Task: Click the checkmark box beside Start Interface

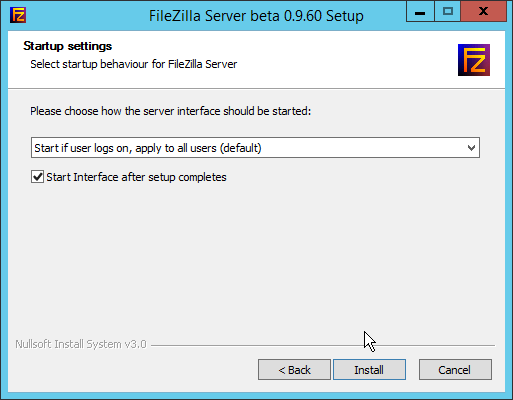Action: 37,177
